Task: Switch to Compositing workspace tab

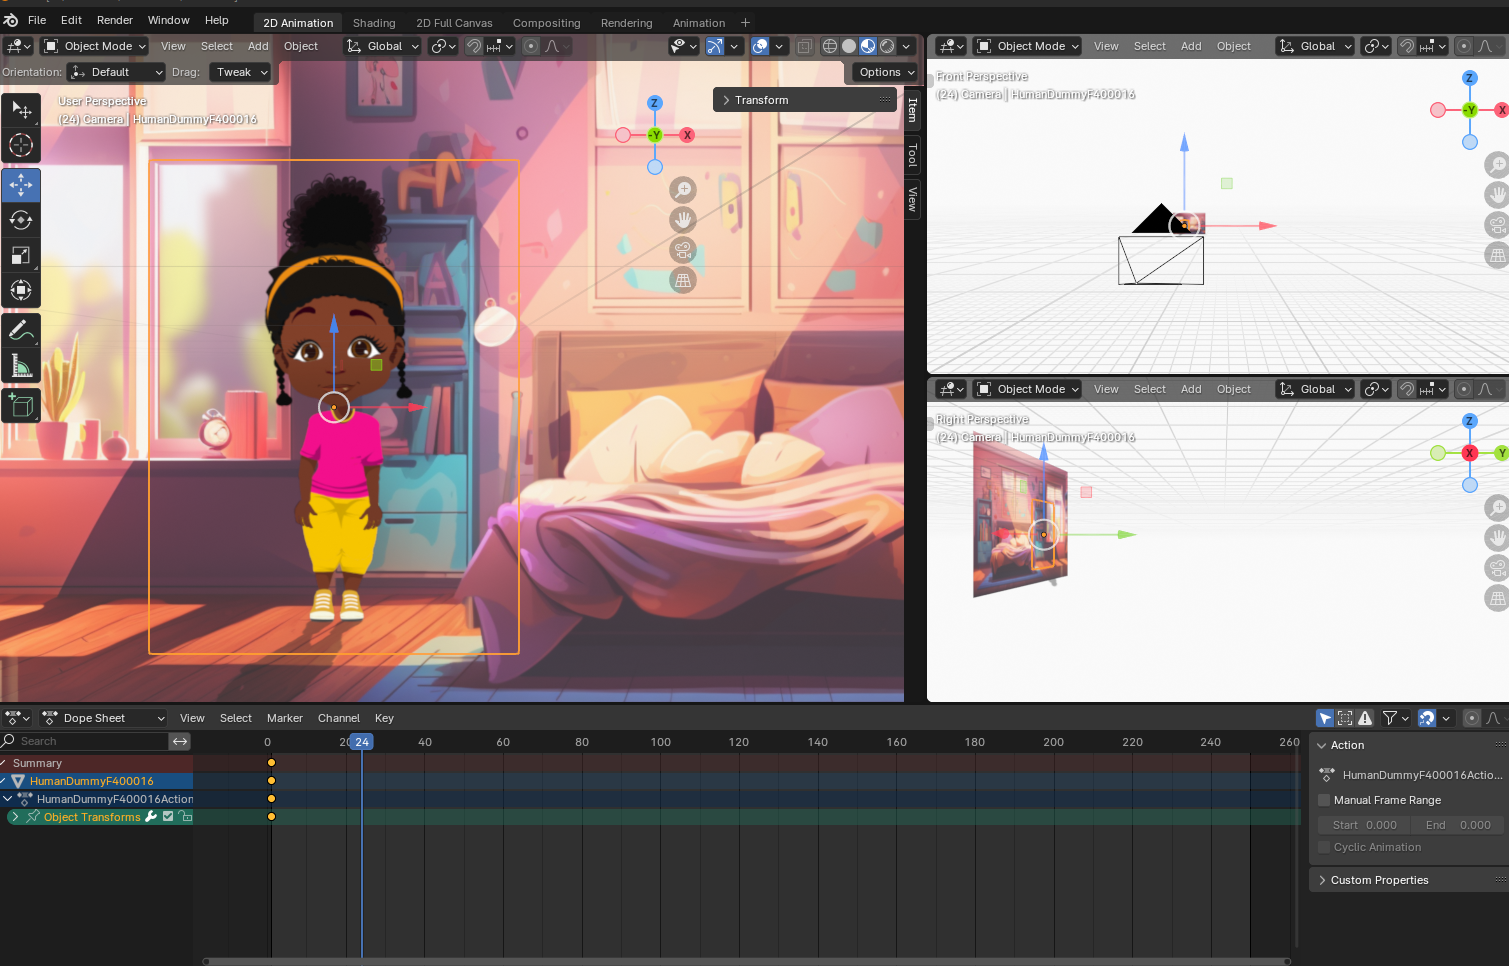Action: pyautogui.click(x=546, y=23)
